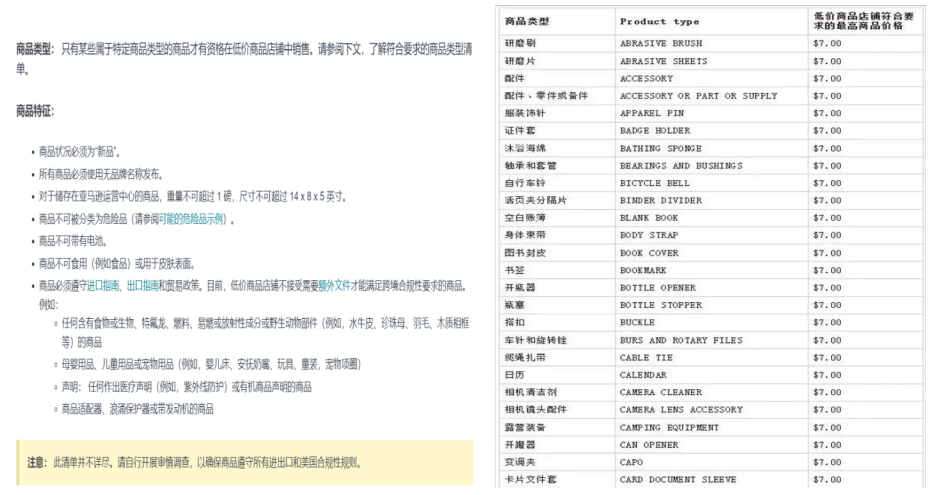Image resolution: width=929 pixels, height=495 pixels.
Task: Open the 进口指南 link
Action: 104,286
